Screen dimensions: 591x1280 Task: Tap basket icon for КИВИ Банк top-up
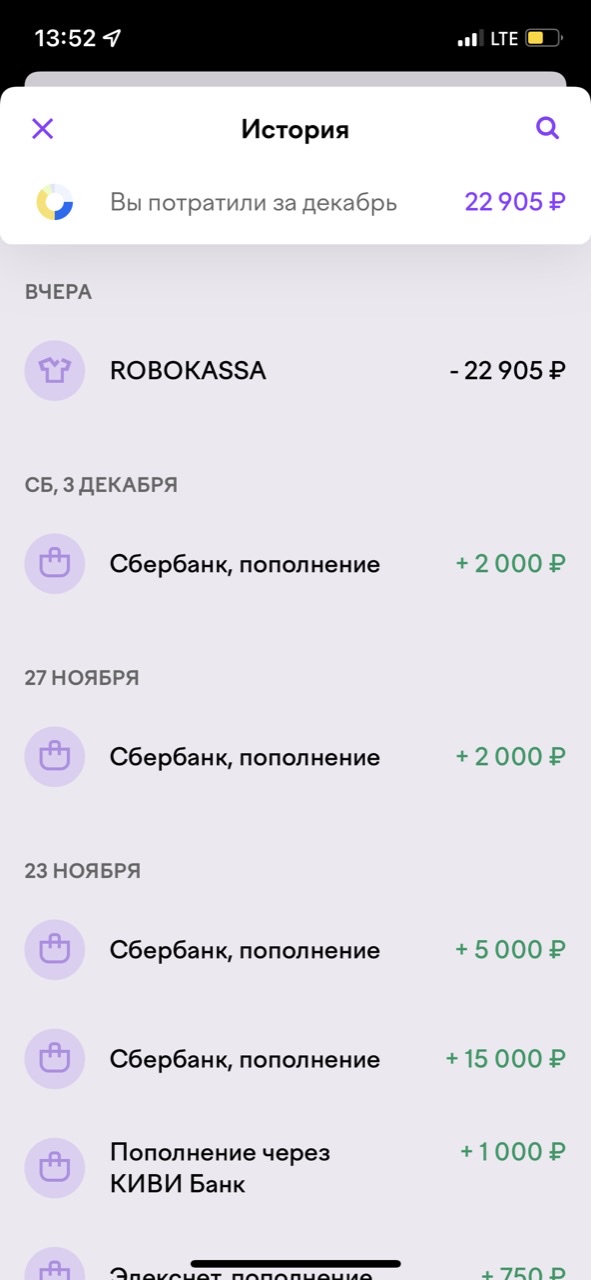(54, 1168)
